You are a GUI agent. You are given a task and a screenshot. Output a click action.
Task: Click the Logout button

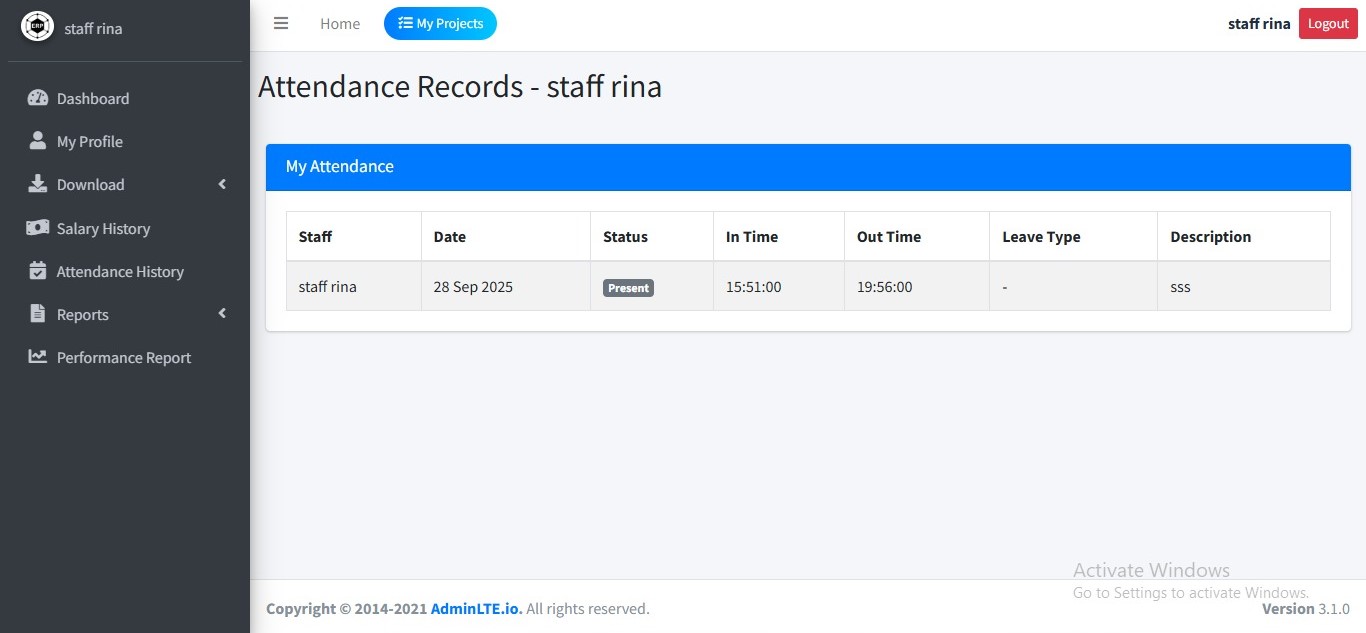tap(1327, 22)
